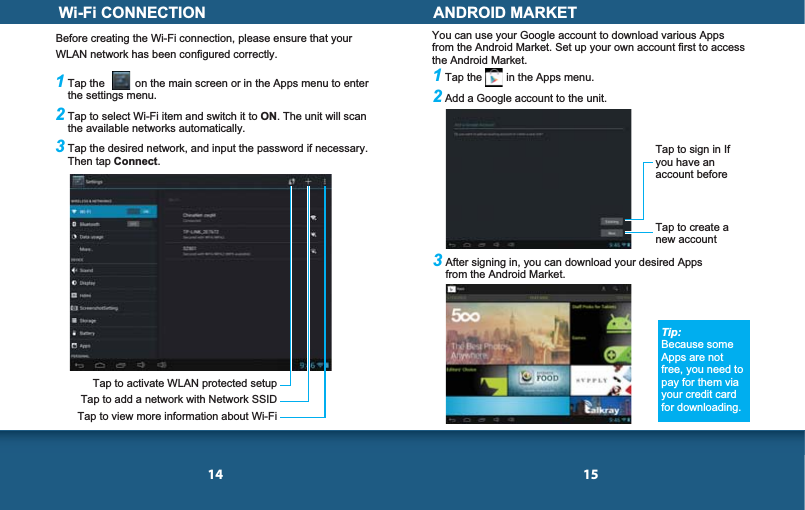805x510 pixels.
Task: Click the Settings app icon in the settings title bar
Action: pyautogui.click(x=78, y=181)
